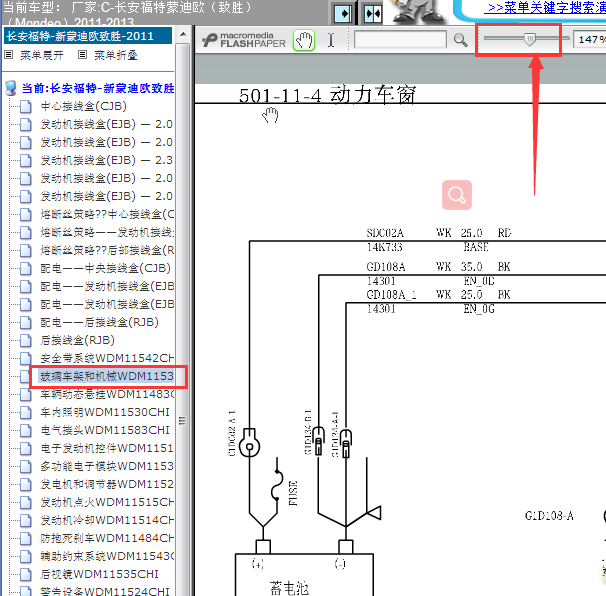Click the zoom level slider thumb

pyautogui.click(x=529, y=39)
